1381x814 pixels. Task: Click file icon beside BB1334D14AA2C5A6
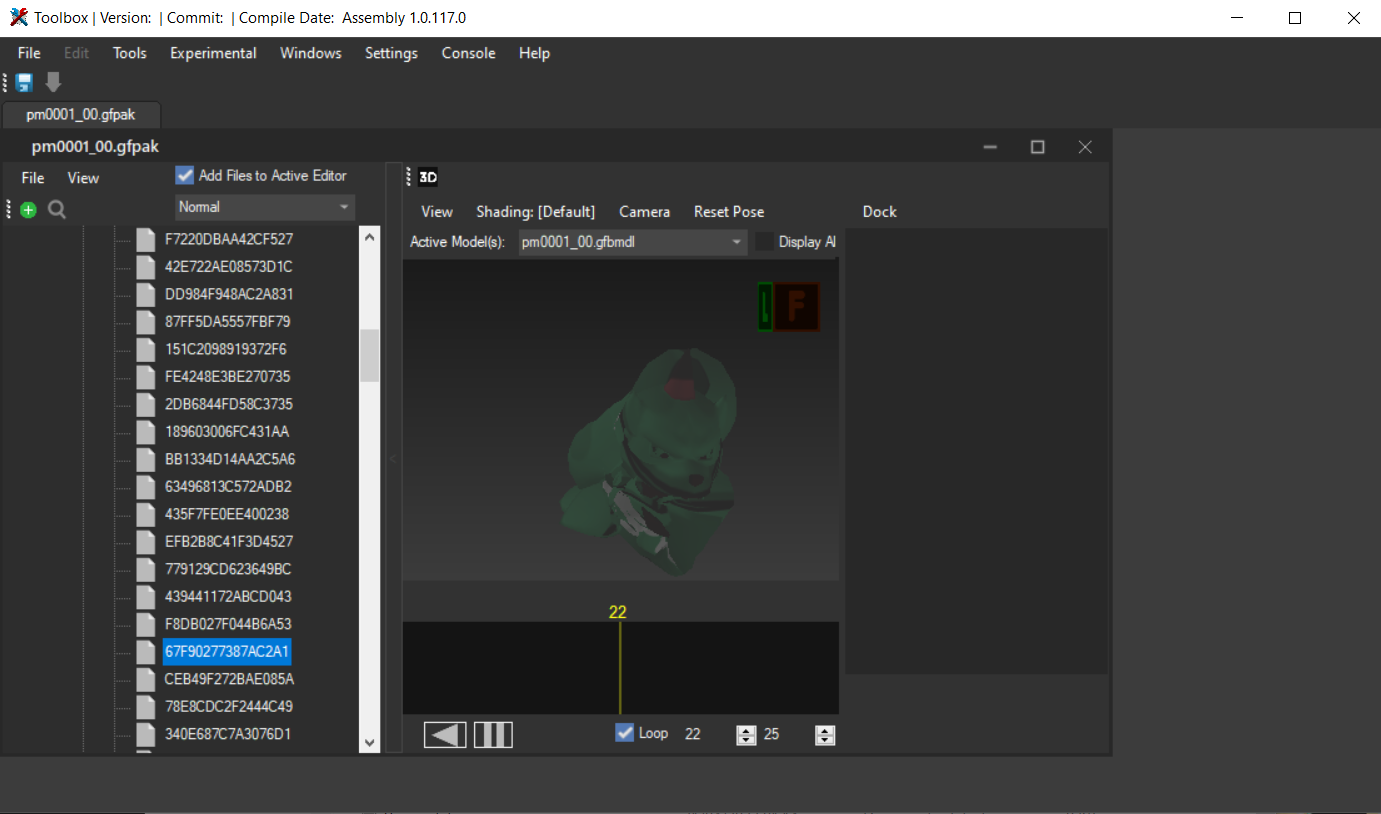pyautogui.click(x=146, y=460)
